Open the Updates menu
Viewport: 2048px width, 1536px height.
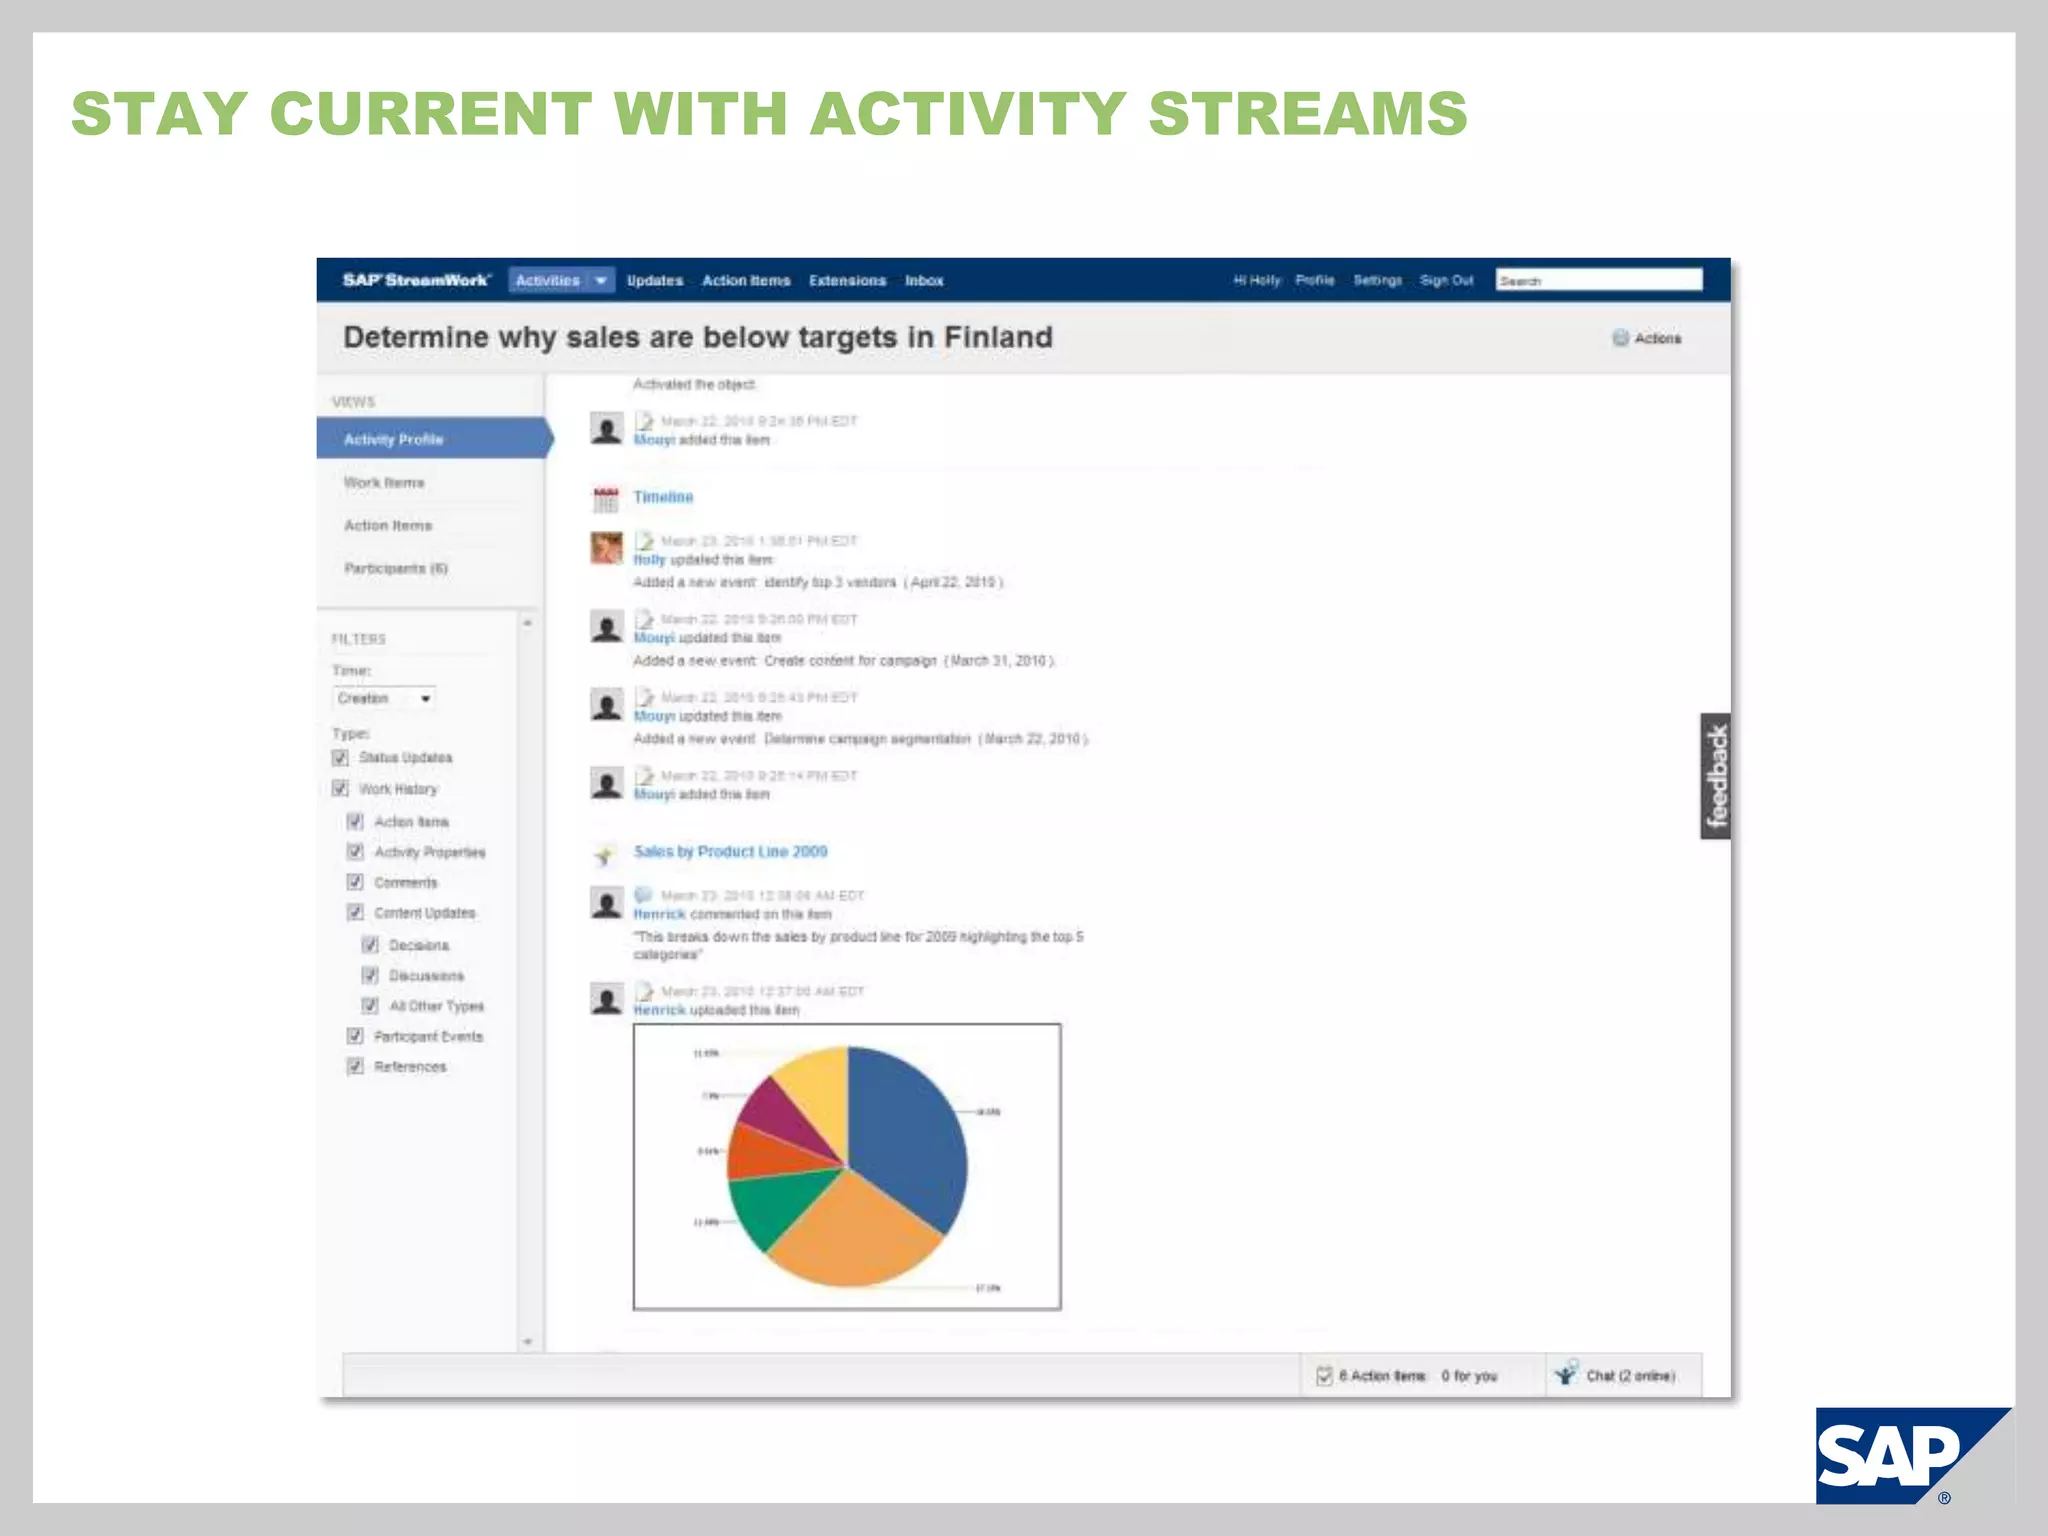655,281
